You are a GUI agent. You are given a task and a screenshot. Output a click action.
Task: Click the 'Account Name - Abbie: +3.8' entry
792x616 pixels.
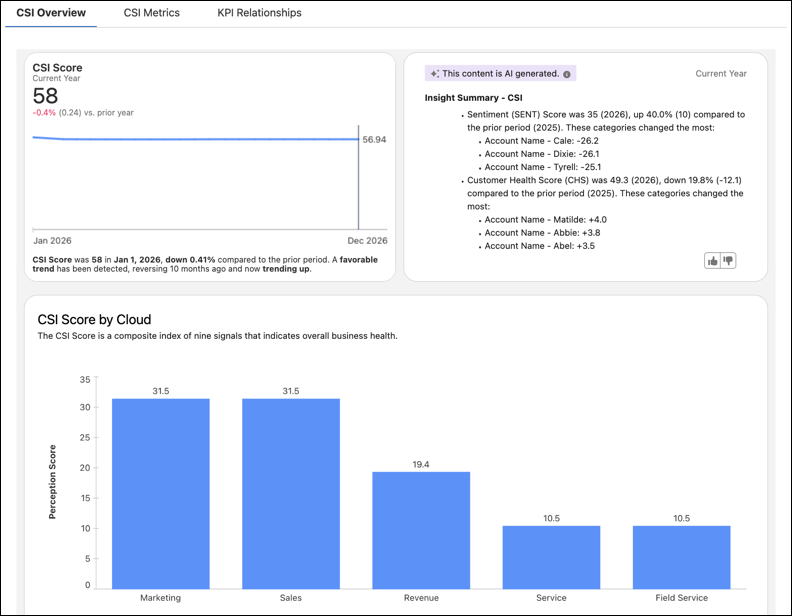(542, 233)
